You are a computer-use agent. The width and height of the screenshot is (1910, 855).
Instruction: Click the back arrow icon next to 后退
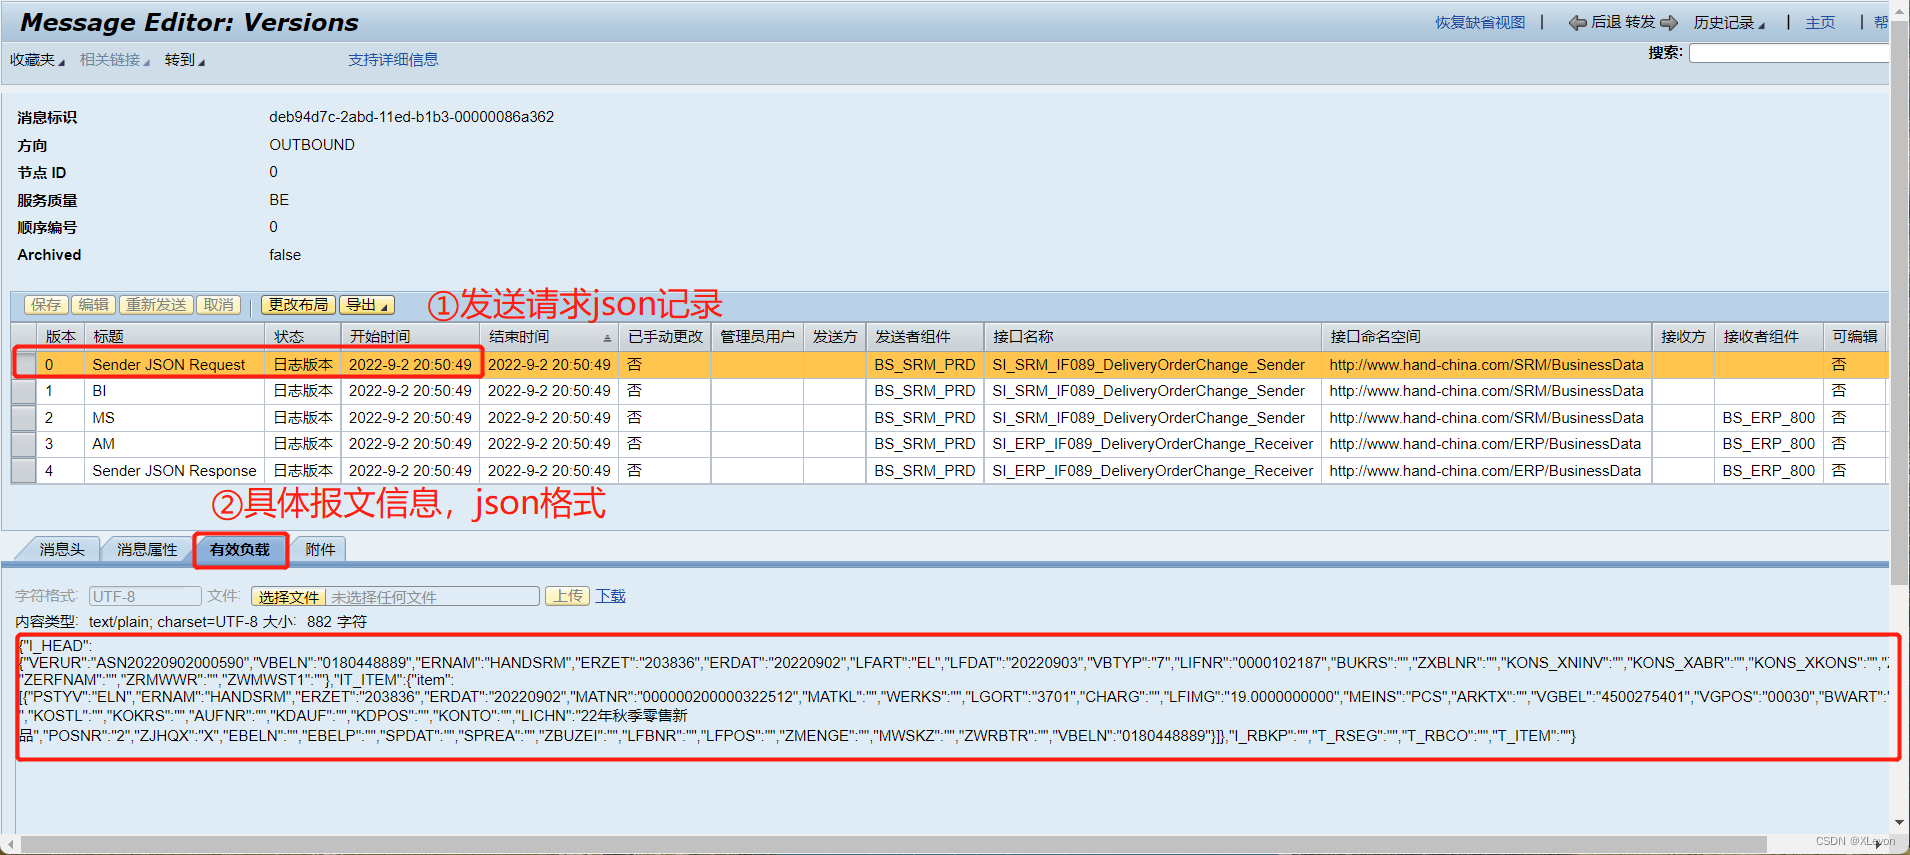pyautogui.click(x=1577, y=22)
